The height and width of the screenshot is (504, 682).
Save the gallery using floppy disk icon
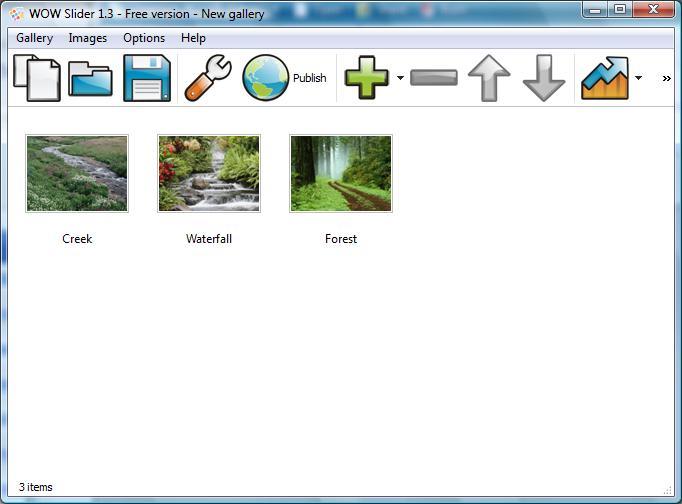[147, 78]
